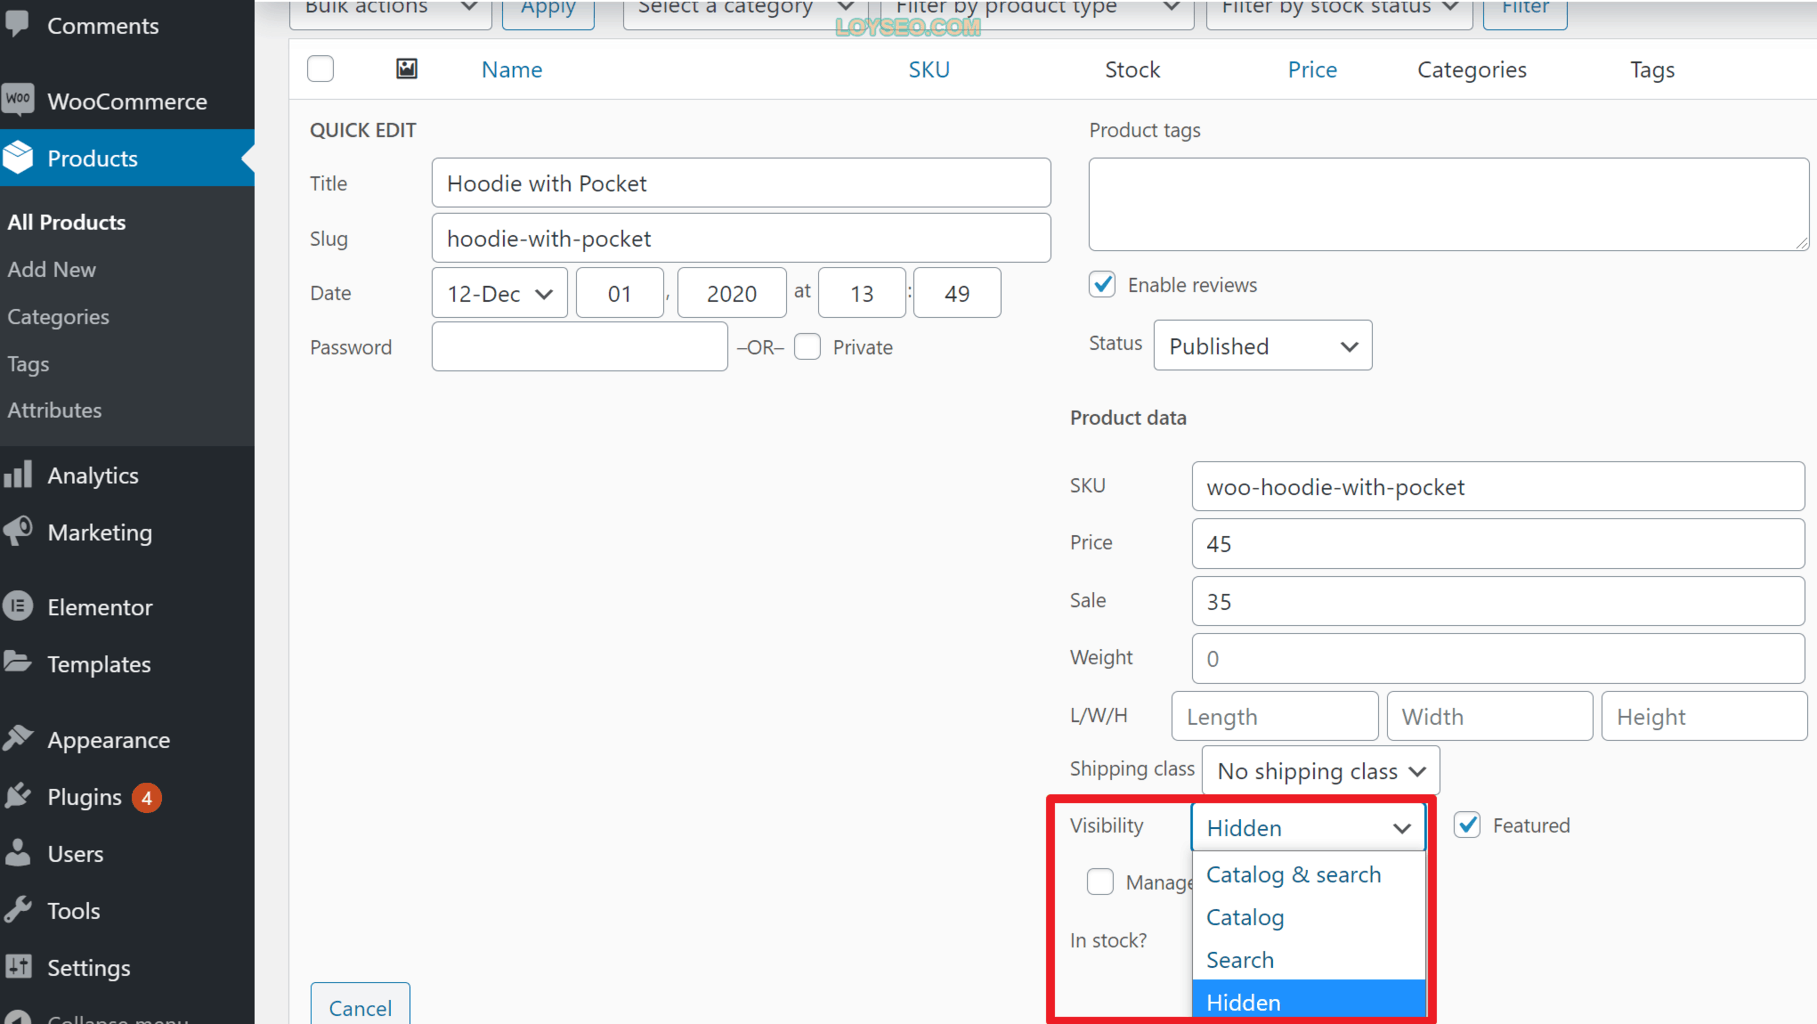The height and width of the screenshot is (1024, 1817).
Task: Click the Settings sliders icon
Action: [18, 967]
